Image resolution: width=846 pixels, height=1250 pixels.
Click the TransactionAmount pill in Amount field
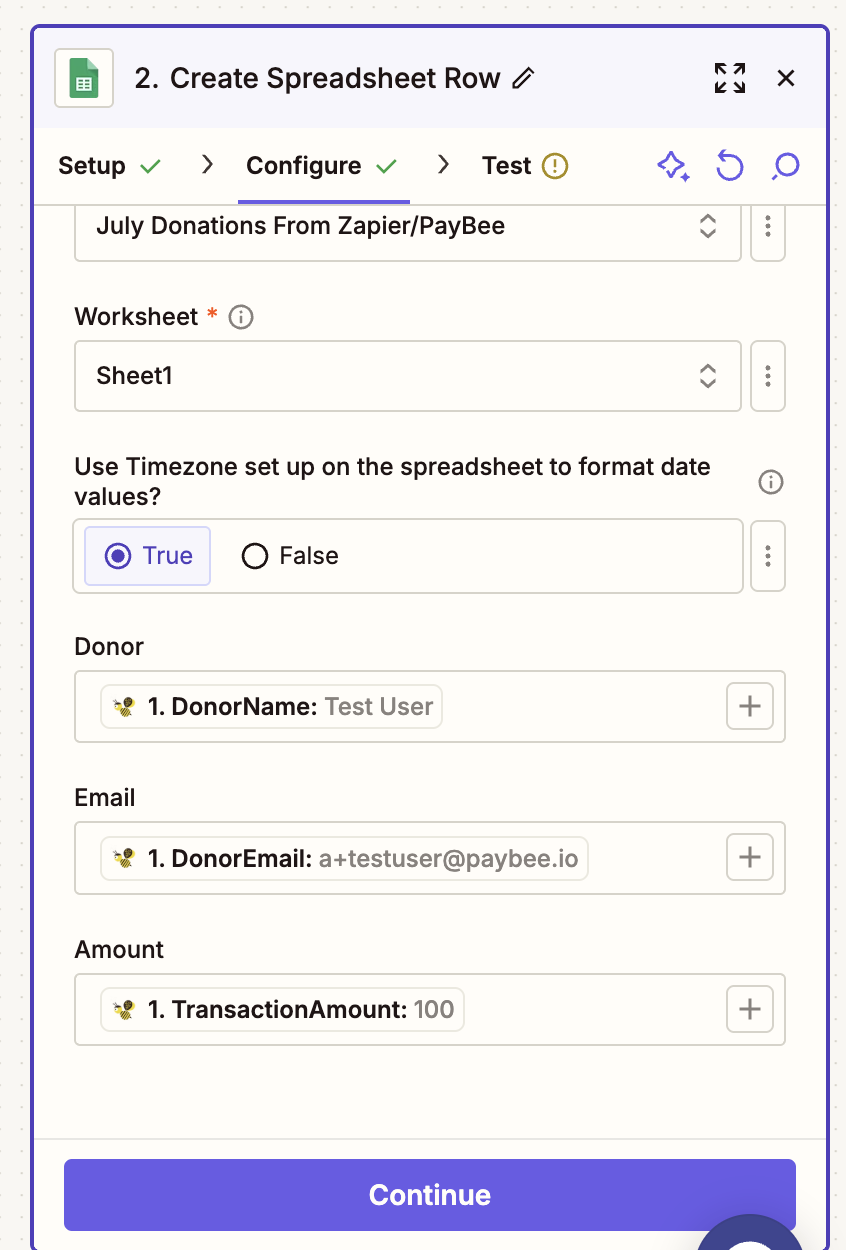click(x=283, y=1010)
